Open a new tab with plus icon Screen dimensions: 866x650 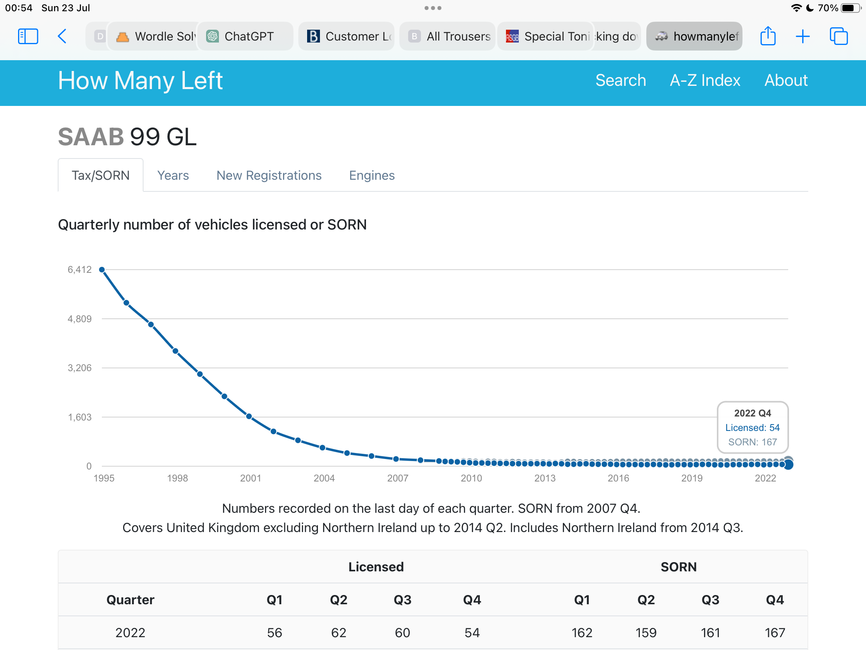[802, 36]
